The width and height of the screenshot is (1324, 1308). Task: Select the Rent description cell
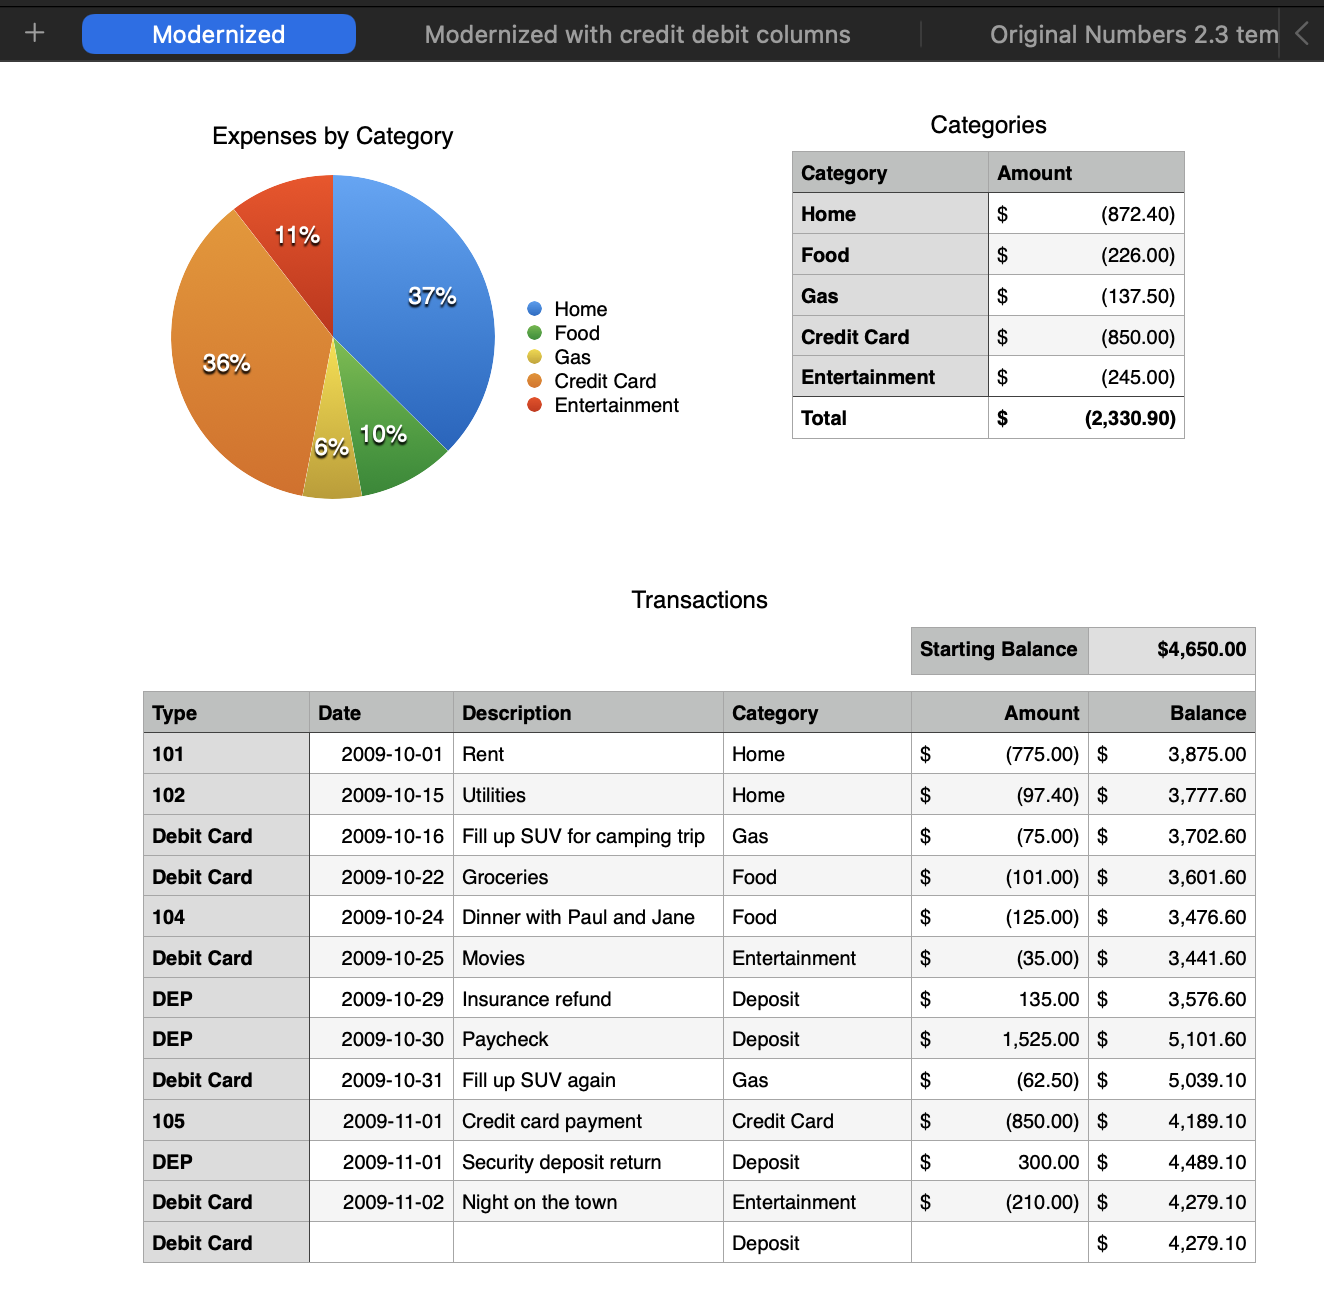click(588, 754)
